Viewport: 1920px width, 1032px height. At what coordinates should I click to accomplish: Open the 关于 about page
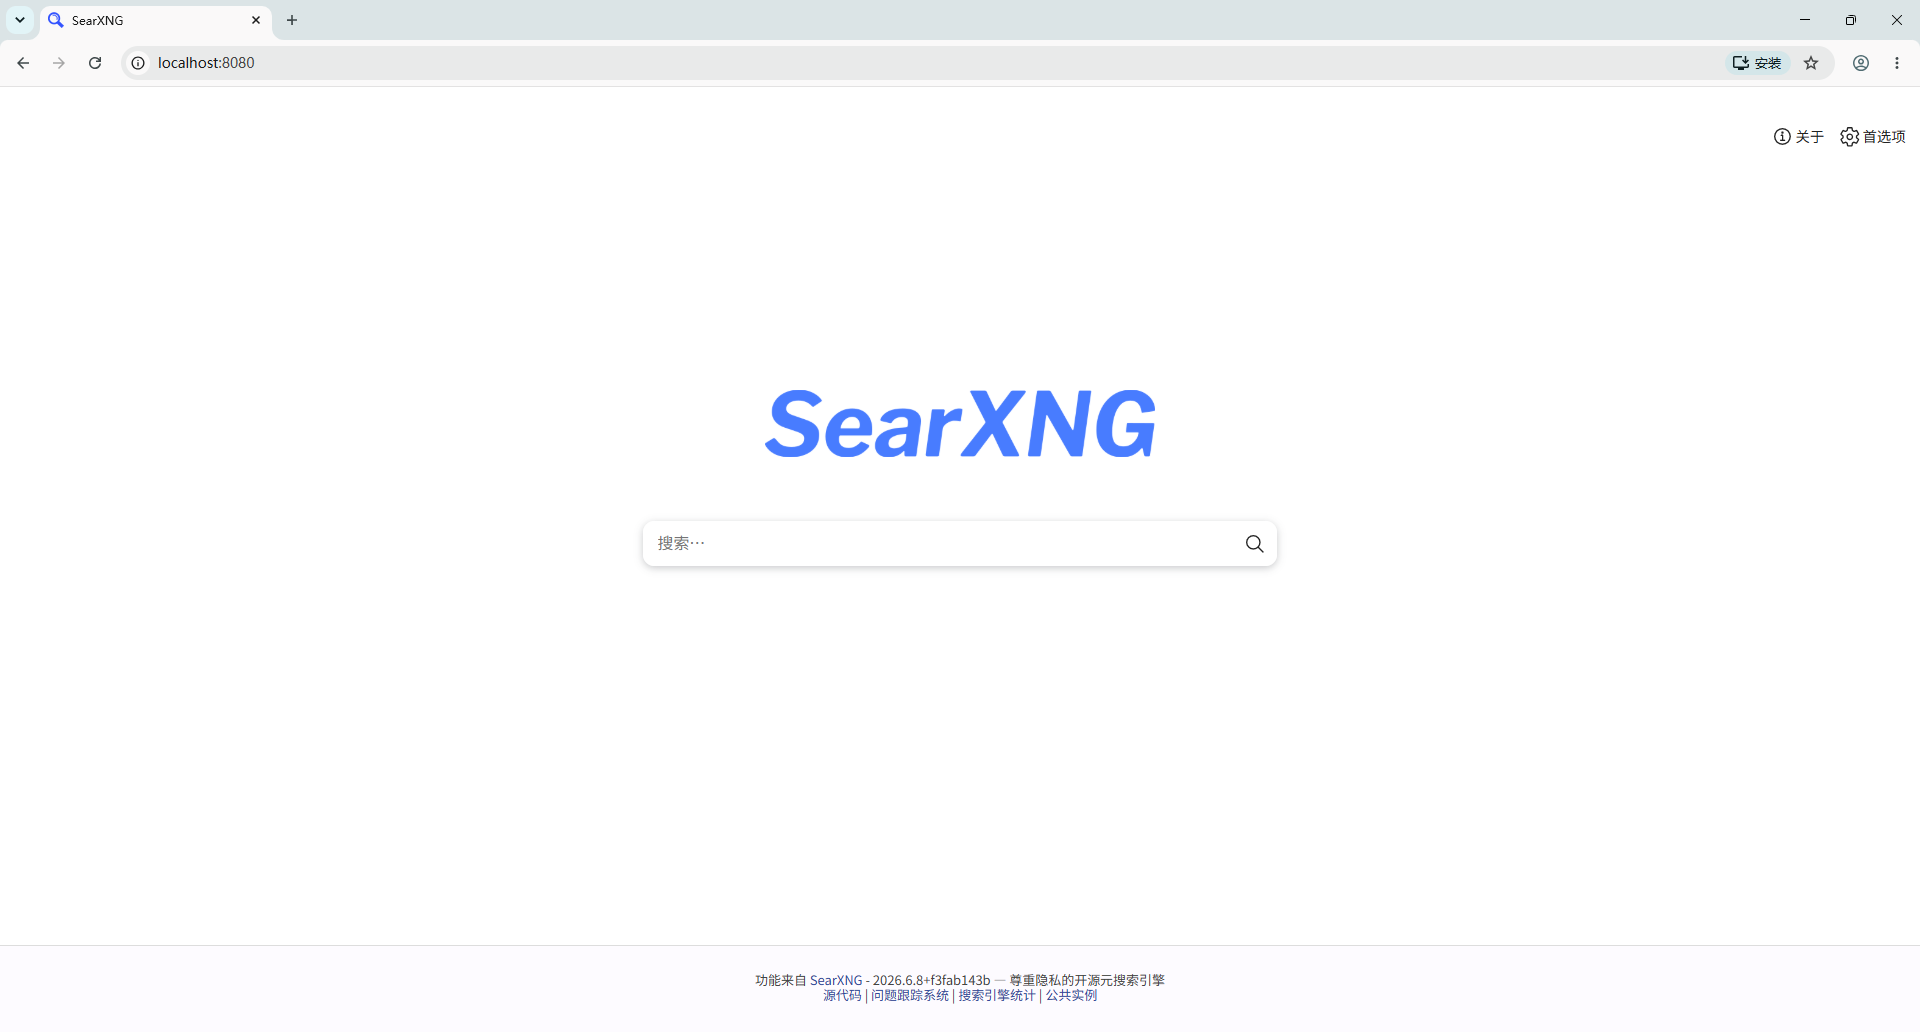pyautogui.click(x=1798, y=136)
